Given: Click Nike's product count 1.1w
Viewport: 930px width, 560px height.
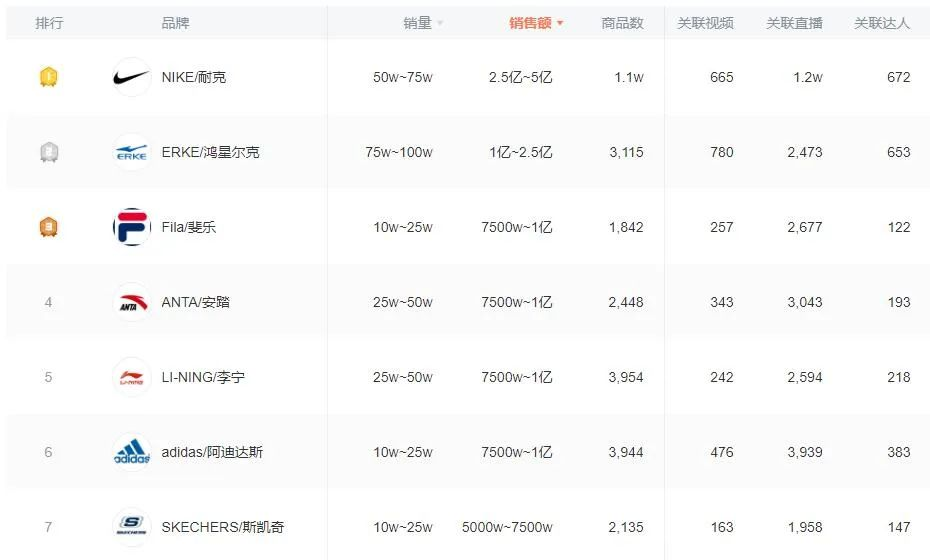Looking at the screenshot, I should tap(629, 77).
